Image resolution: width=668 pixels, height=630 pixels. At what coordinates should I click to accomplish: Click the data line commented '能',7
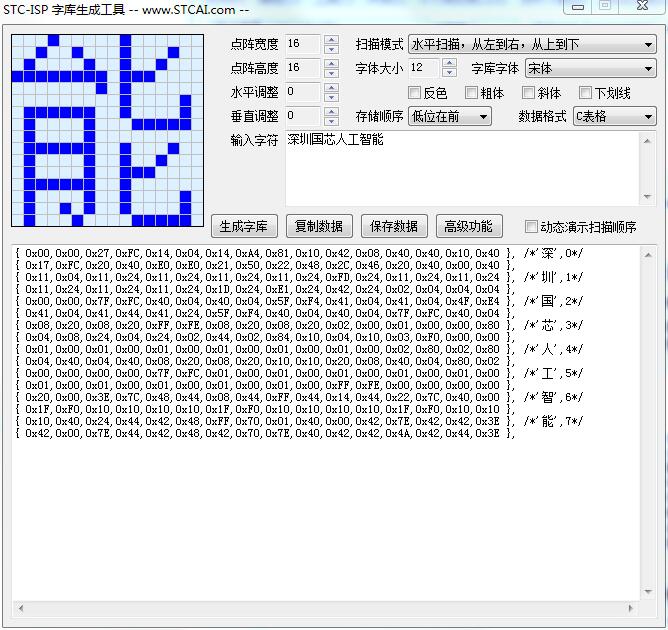298,421
